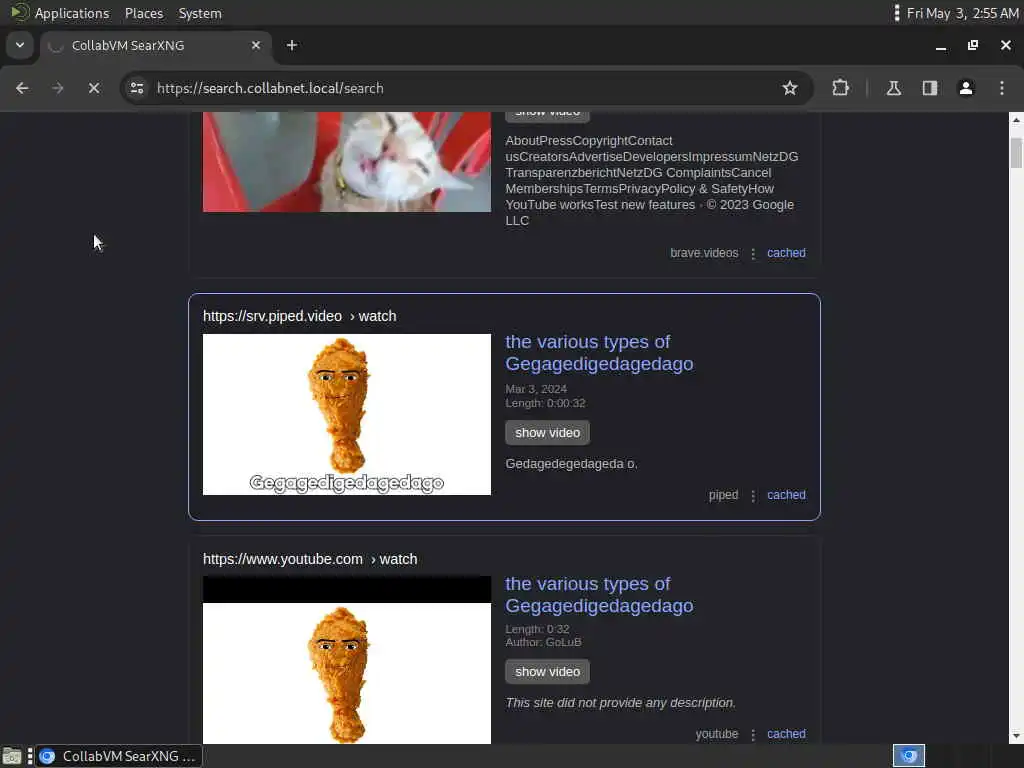
Task: Open the piped video drumstick thumbnail
Action: click(347, 415)
